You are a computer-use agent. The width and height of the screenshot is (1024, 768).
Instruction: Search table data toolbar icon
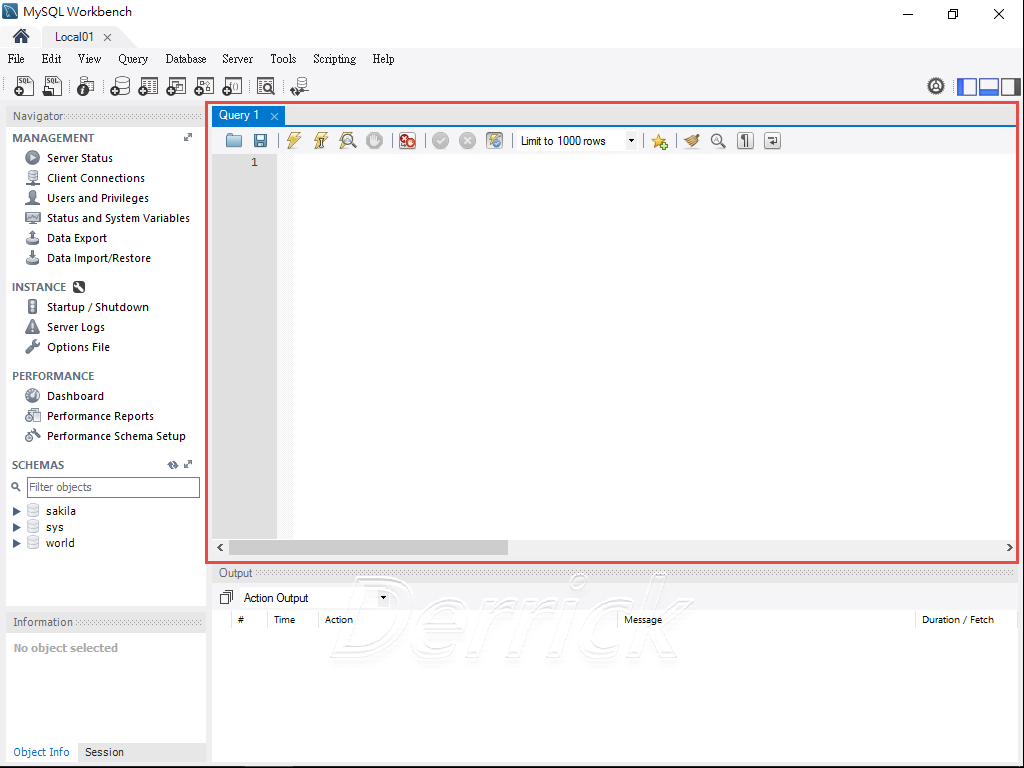click(x=266, y=86)
